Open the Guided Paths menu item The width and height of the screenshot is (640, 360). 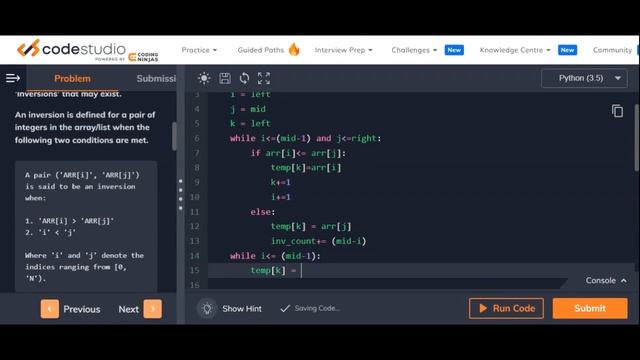click(x=260, y=50)
